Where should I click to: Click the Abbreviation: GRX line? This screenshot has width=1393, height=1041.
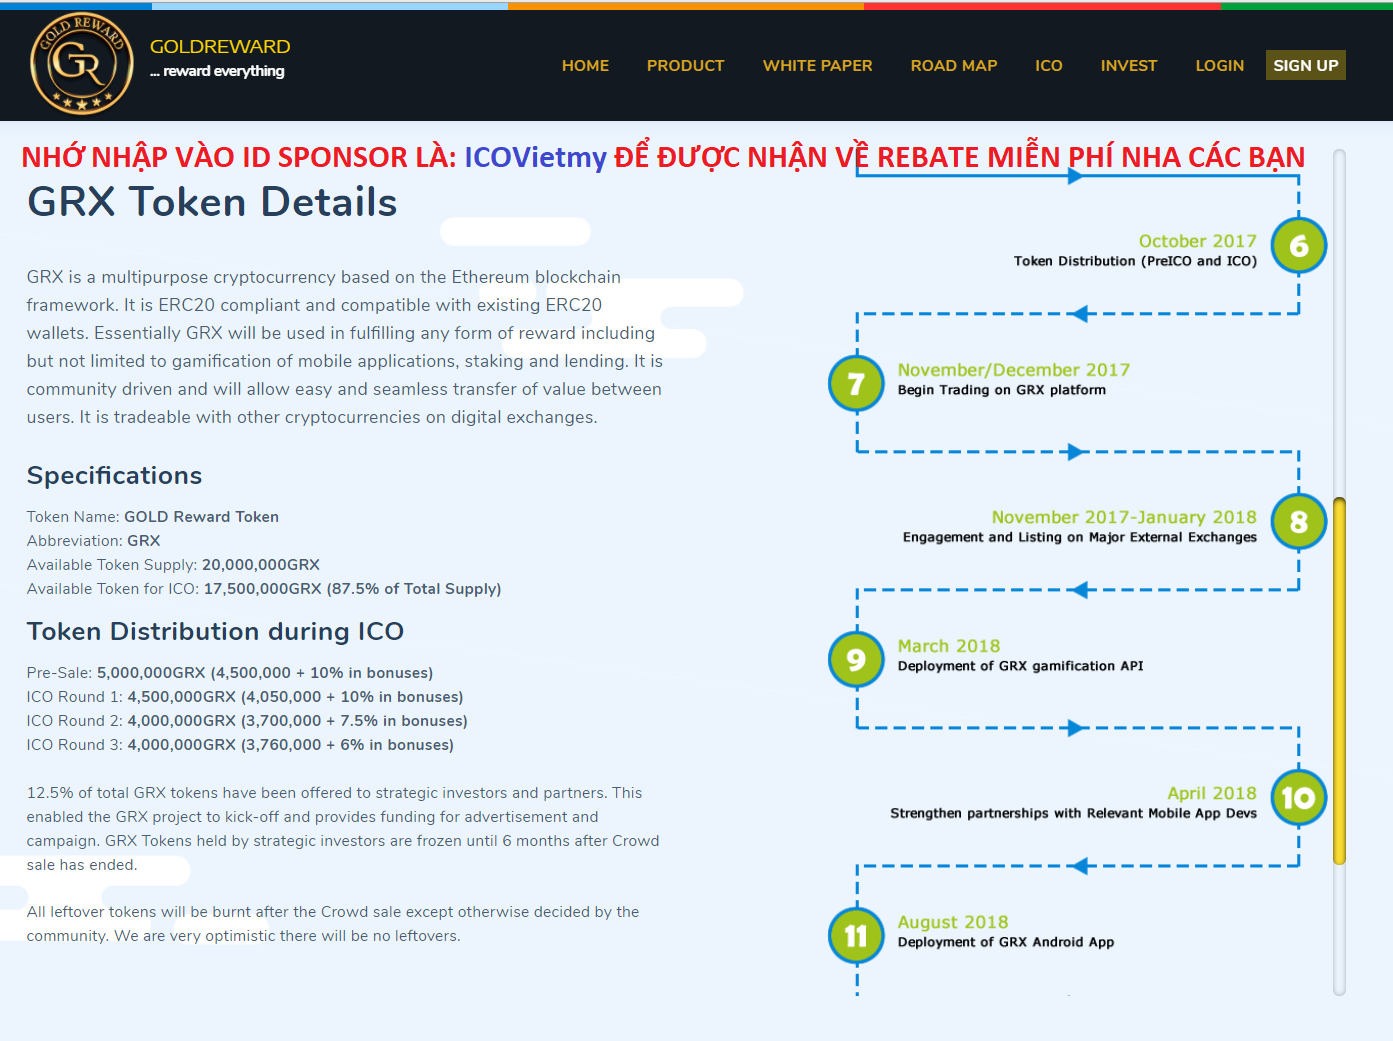tap(93, 541)
